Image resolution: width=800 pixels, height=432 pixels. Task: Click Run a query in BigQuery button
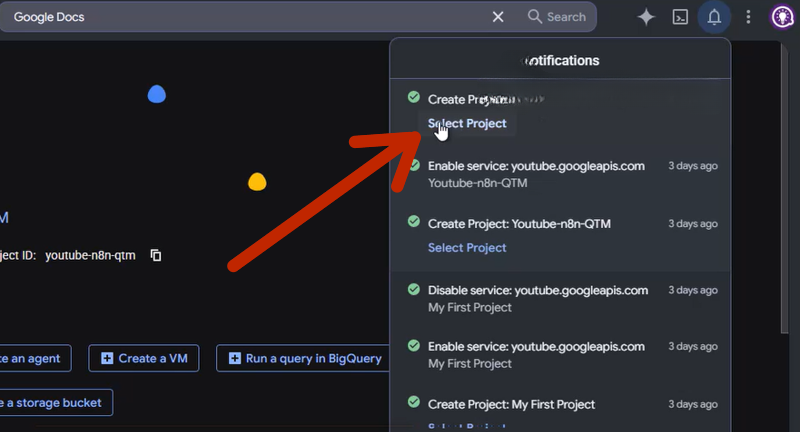click(x=304, y=359)
